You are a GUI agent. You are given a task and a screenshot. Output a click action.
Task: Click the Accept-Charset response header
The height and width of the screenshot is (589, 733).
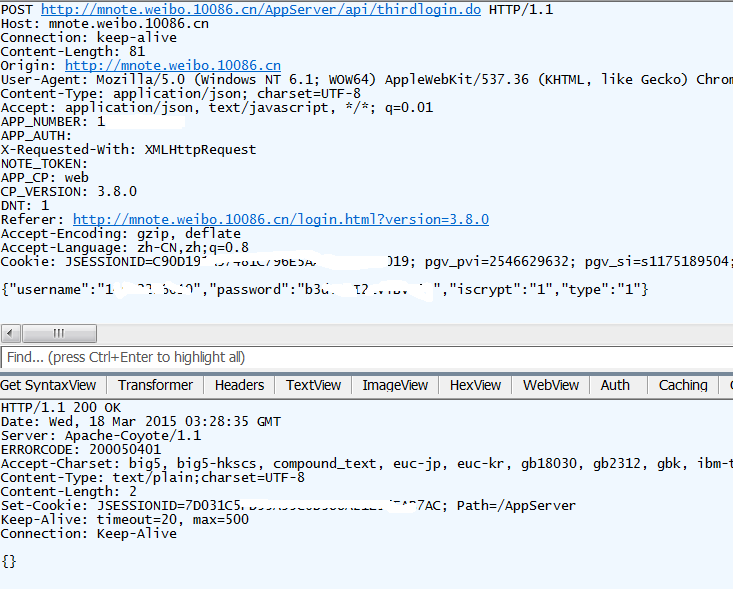[x=367, y=464]
